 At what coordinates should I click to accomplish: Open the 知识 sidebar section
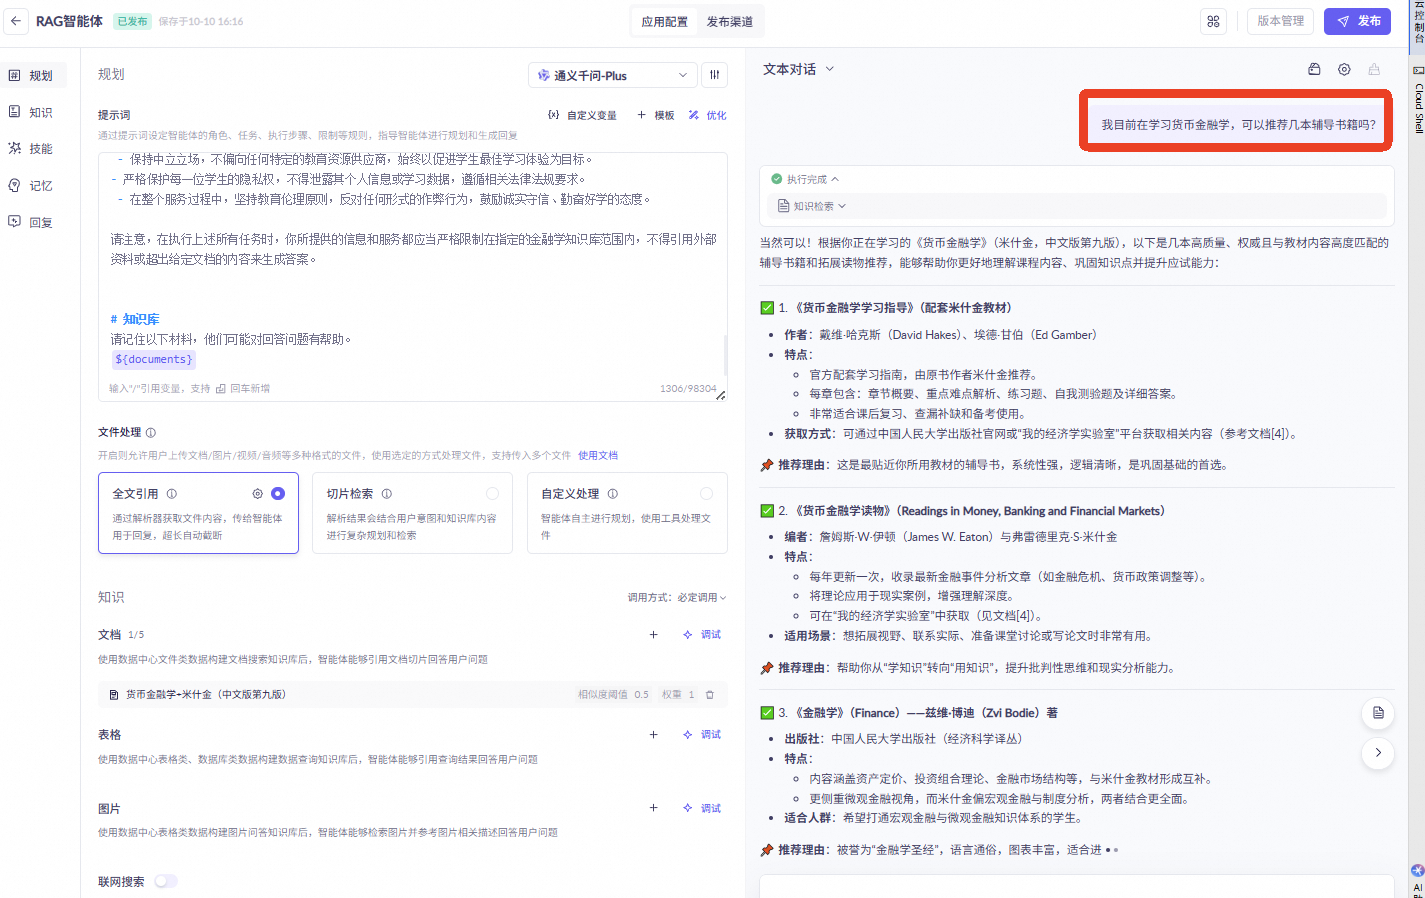(33, 112)
